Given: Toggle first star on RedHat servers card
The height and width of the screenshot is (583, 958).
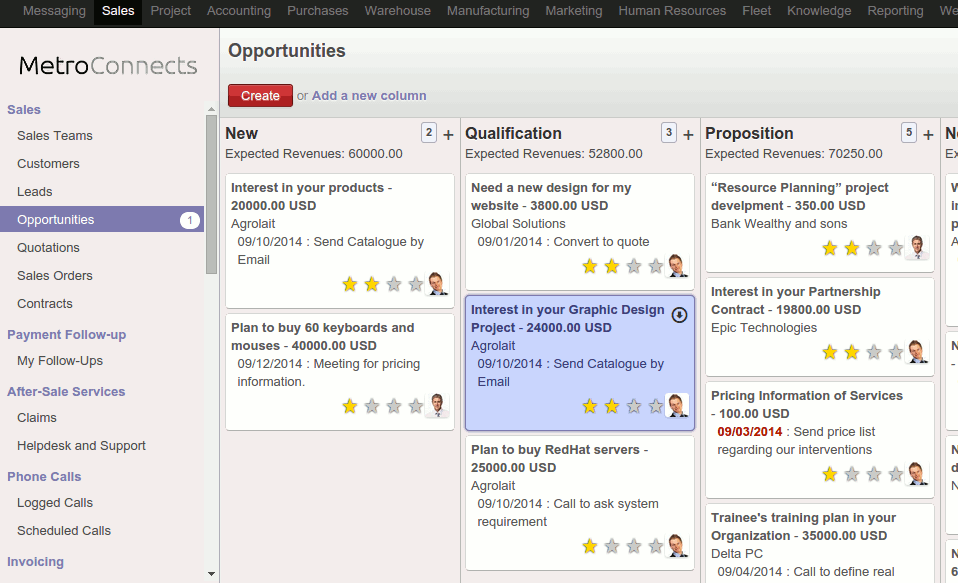Looking at the screenshot, I should coord(590,546).
